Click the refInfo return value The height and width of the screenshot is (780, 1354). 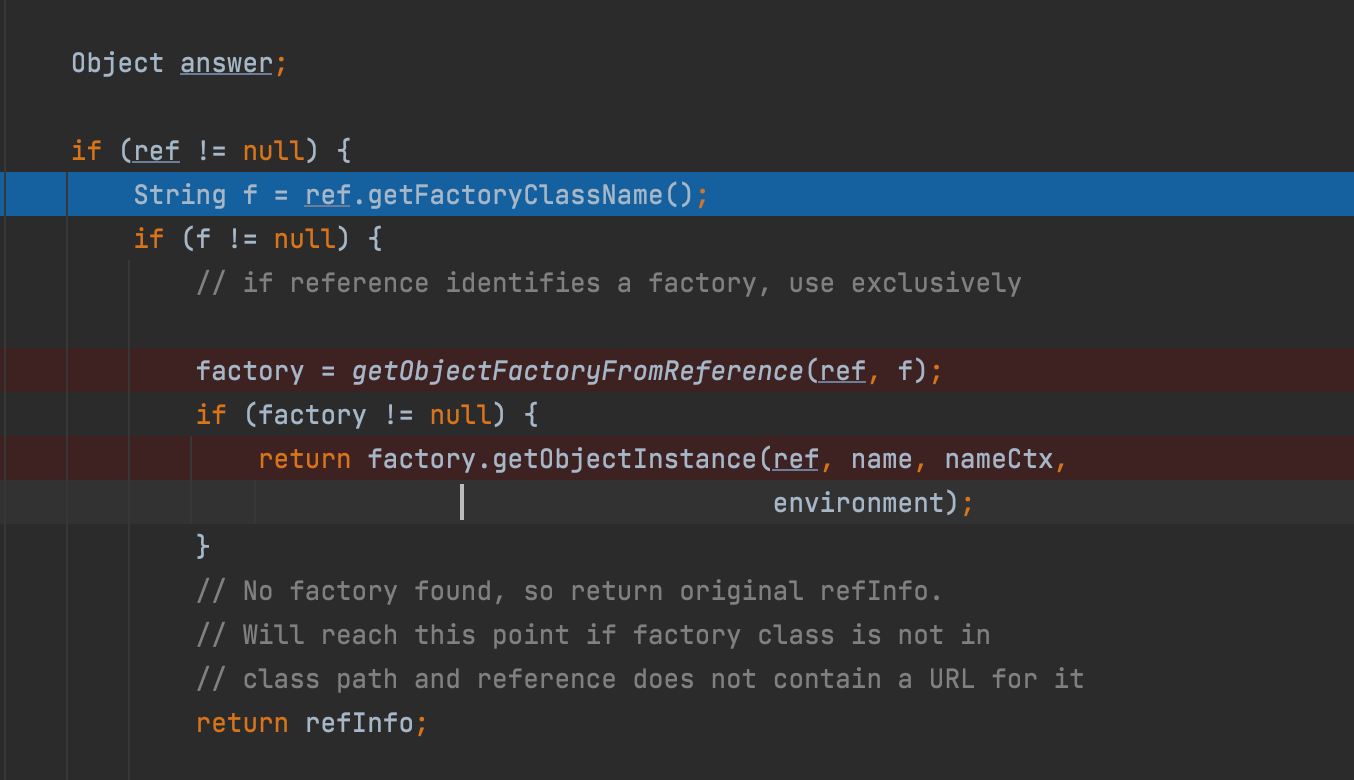pos(359,723)
